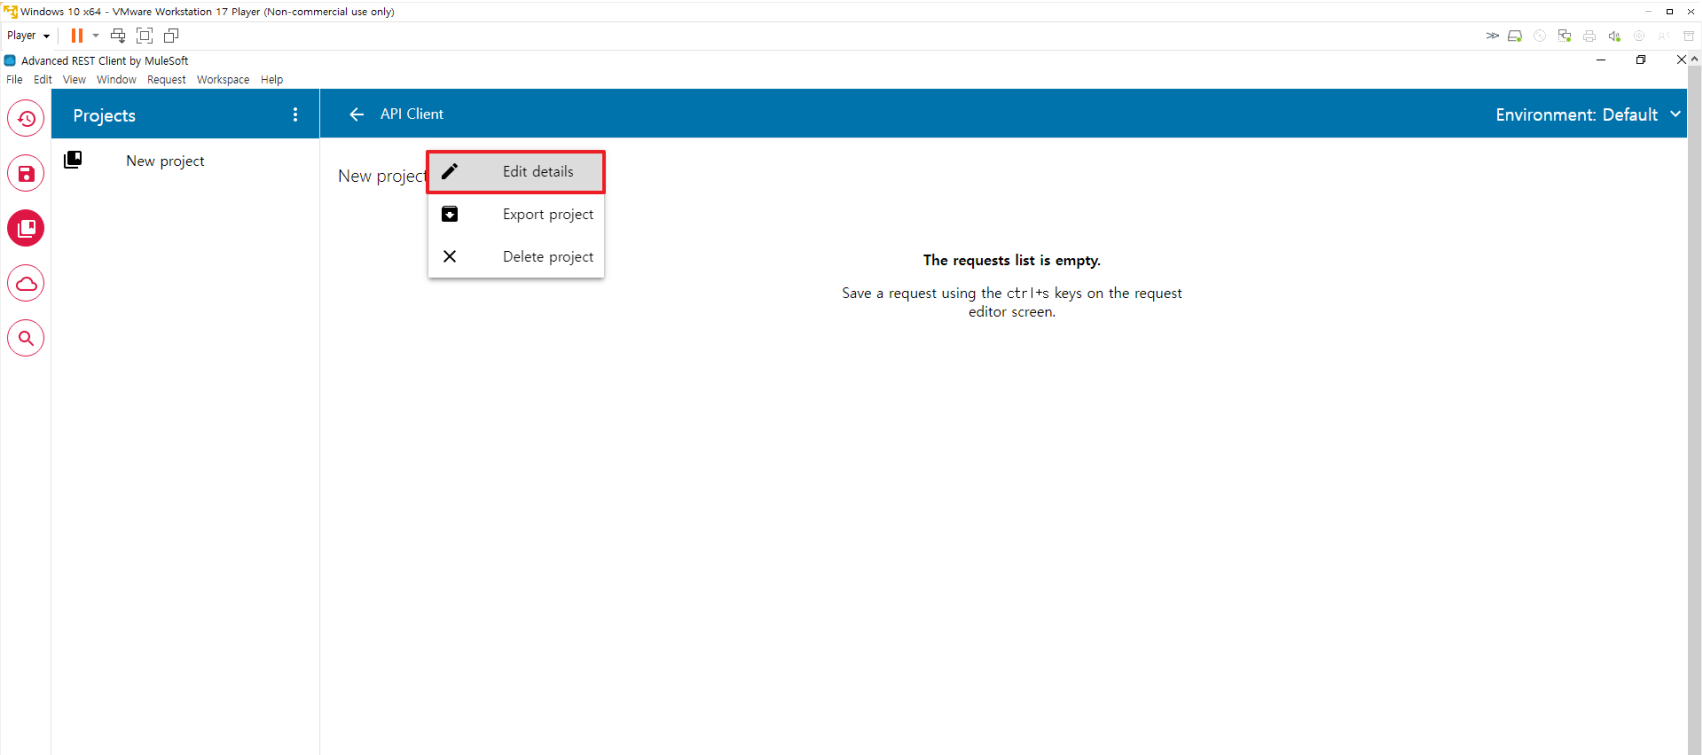Expand the VMware double-chevron devices toggle

(1492, 36)
